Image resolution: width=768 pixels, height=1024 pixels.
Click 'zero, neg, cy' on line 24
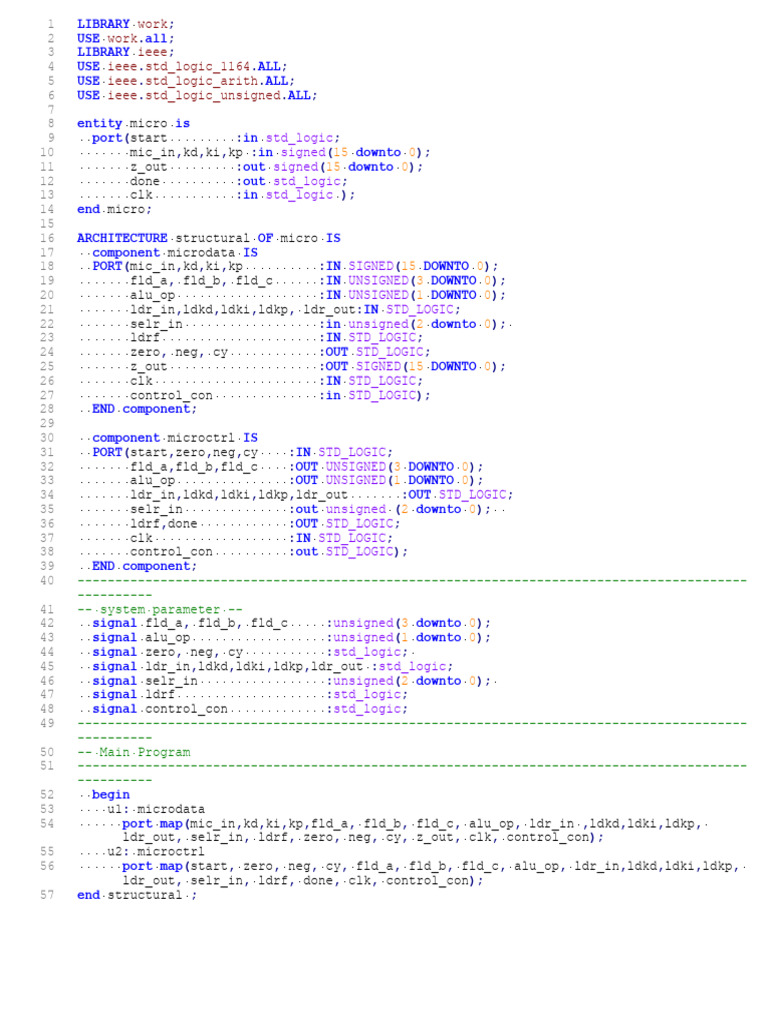click(x=178, y=352)
